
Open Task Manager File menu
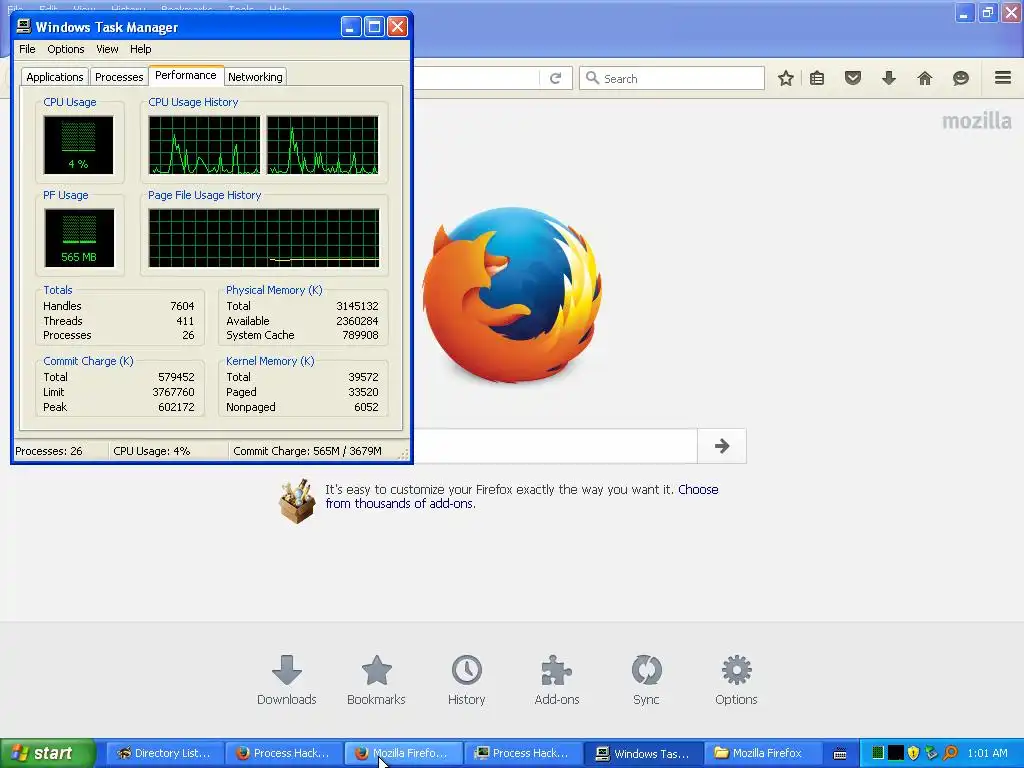[27, 49]
